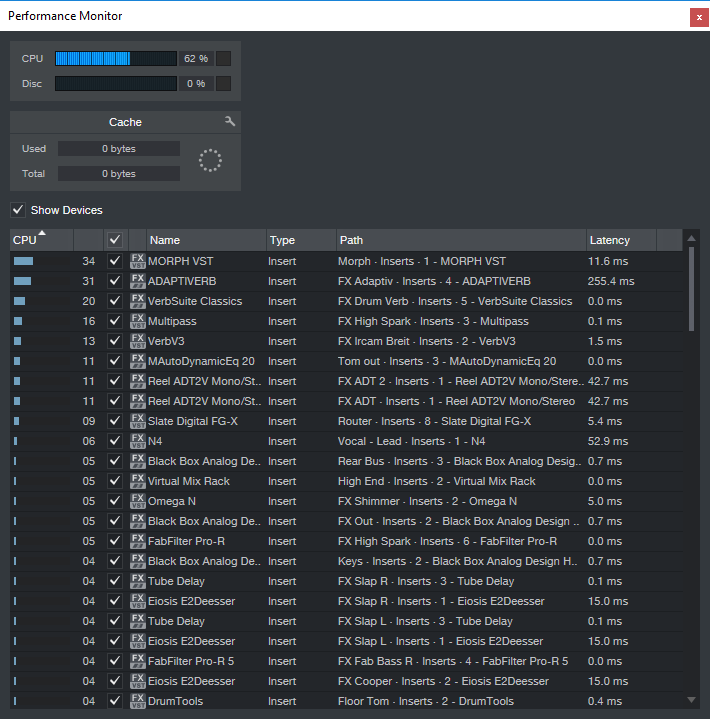Viewport: 710px width, 719px height.
Task: Click the 'Floor Tom - Inserts - 2' path
Action: (x=426, y=701)
